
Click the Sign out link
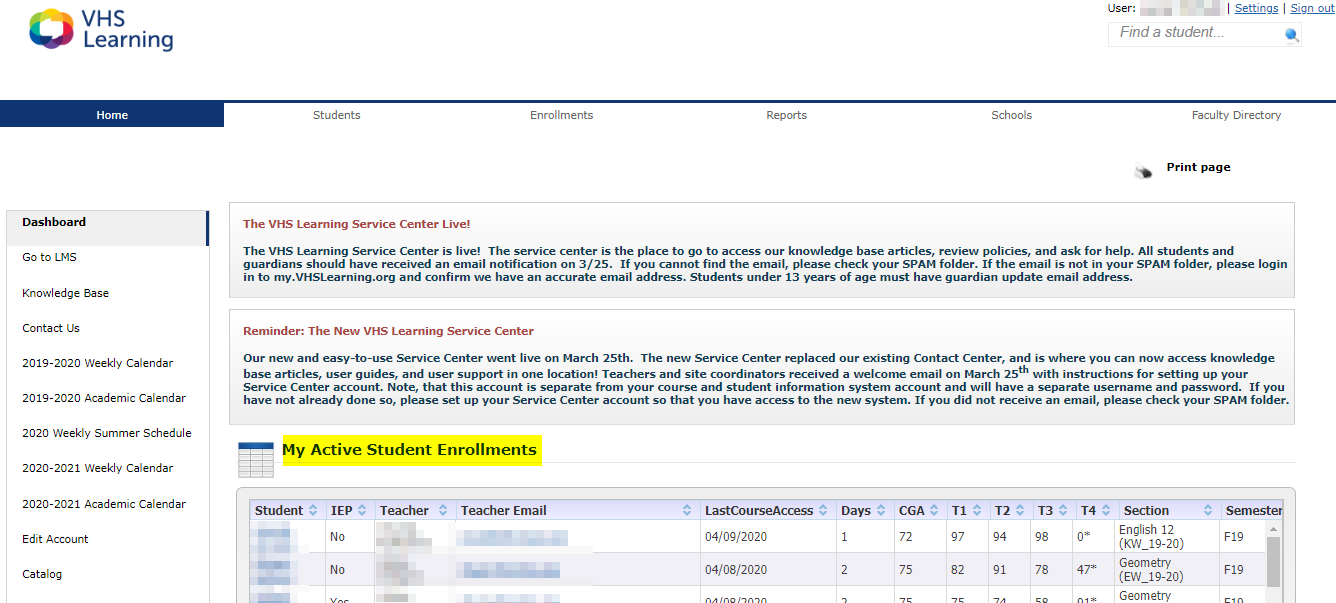[x=1312, y=8]
